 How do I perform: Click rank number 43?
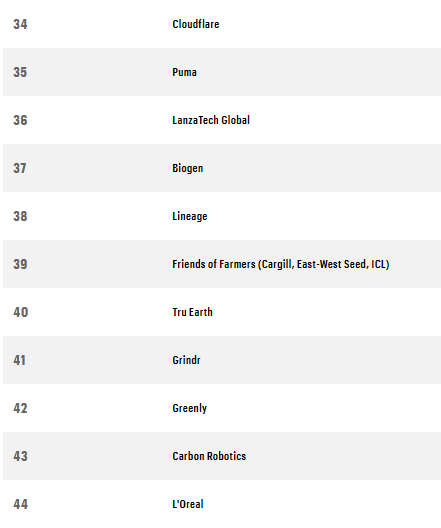point(20,456)
